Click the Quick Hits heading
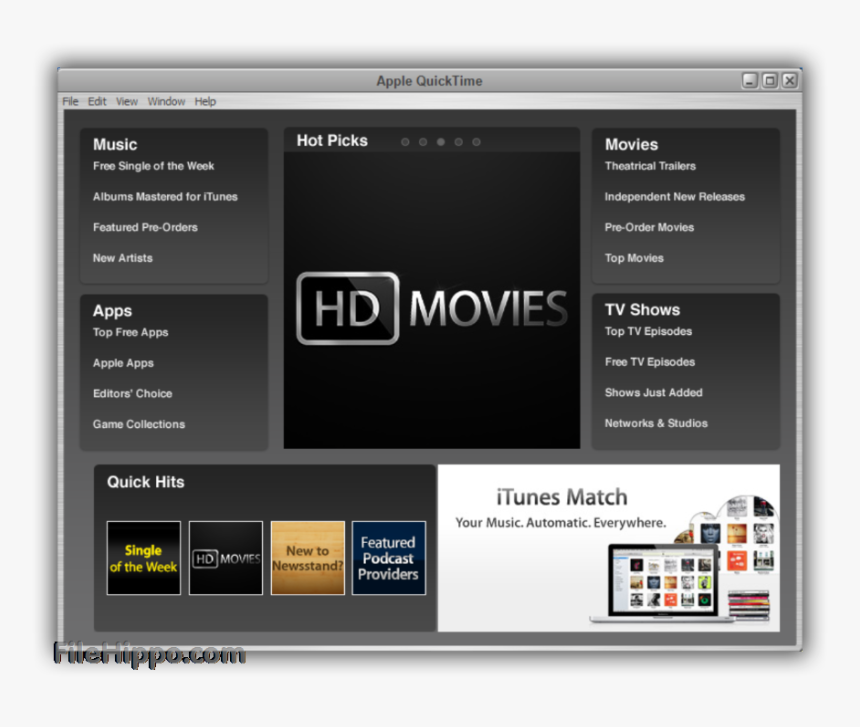860x727 pixels. coord(146,482)
